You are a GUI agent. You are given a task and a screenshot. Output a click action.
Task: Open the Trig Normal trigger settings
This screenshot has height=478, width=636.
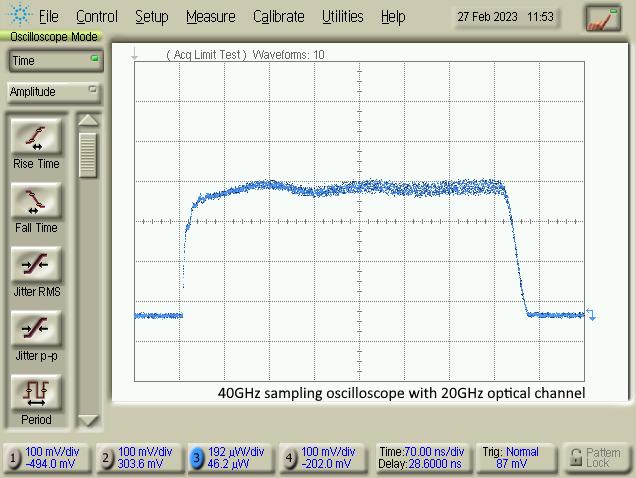[x=516, y=458]
